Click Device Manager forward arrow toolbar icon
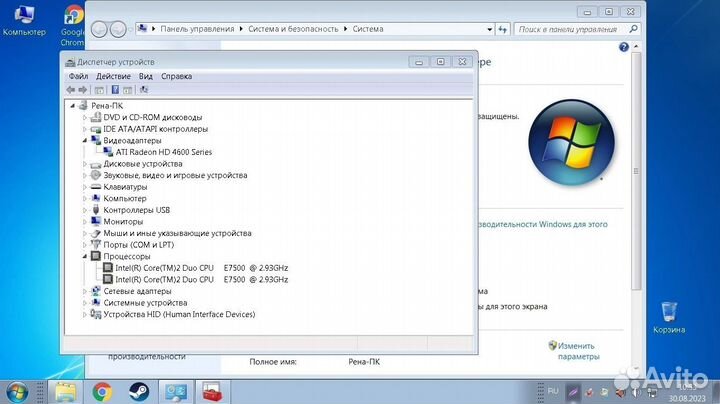 point(83,90)
